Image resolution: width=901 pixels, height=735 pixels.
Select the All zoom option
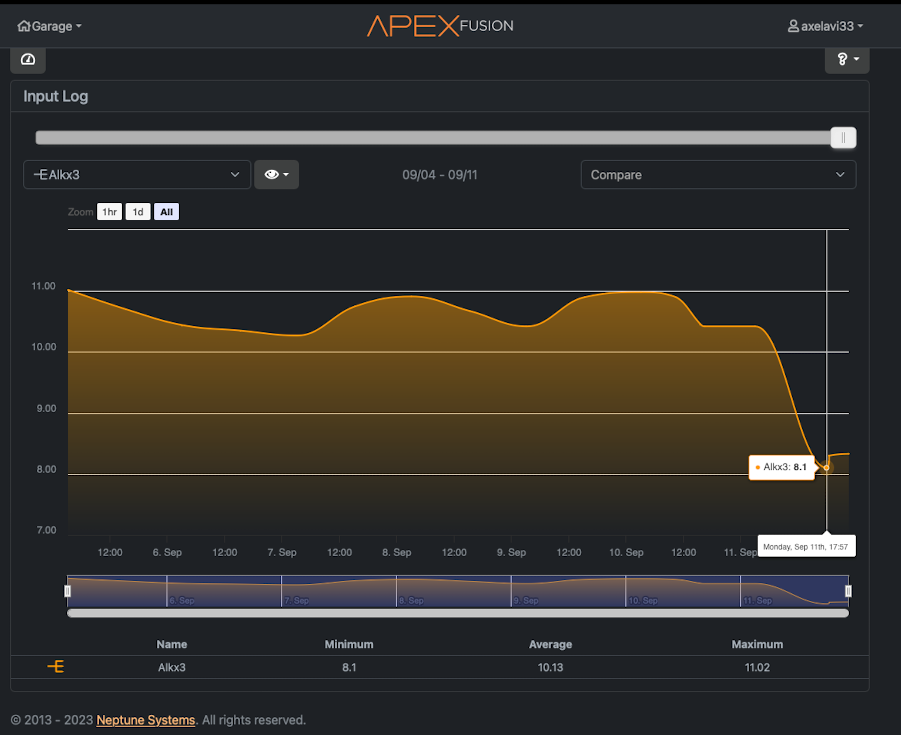[166, 212]
